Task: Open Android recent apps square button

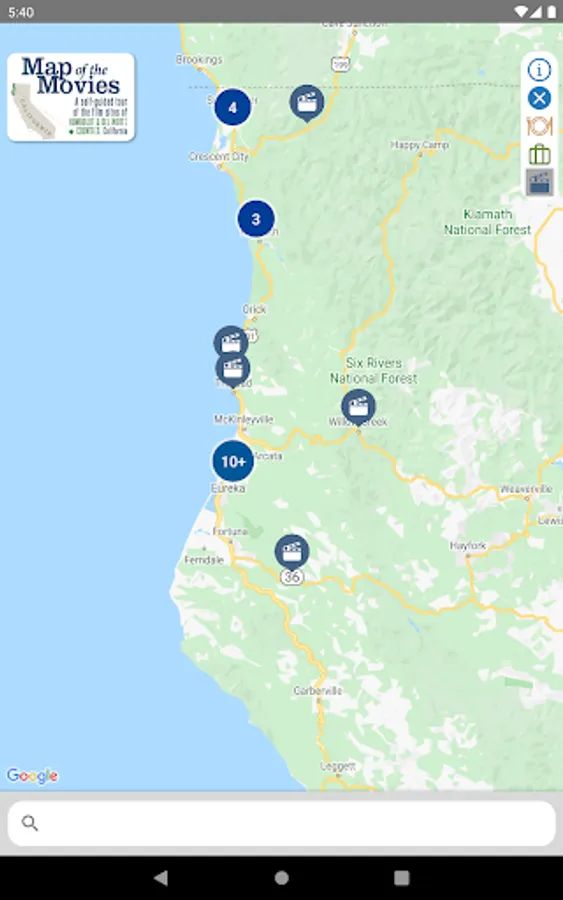Action: pyautogui.click(x=402, y=878)
